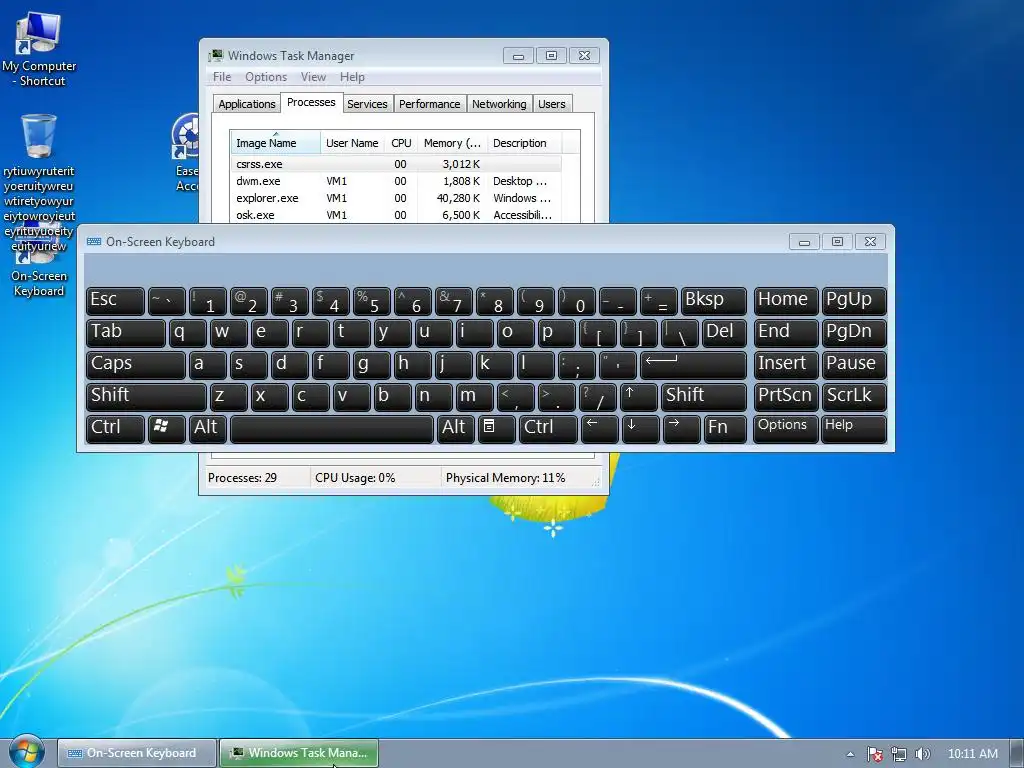The height and width of the screenshot is (768, 1024).
Task: Click the left arrow key
Action: pos(599,429)
